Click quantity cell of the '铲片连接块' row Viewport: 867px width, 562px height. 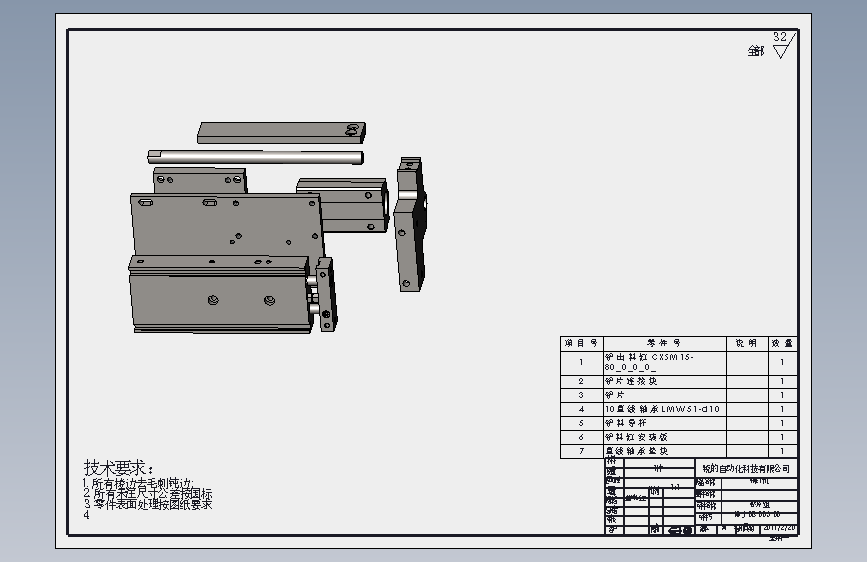(782, 382)
